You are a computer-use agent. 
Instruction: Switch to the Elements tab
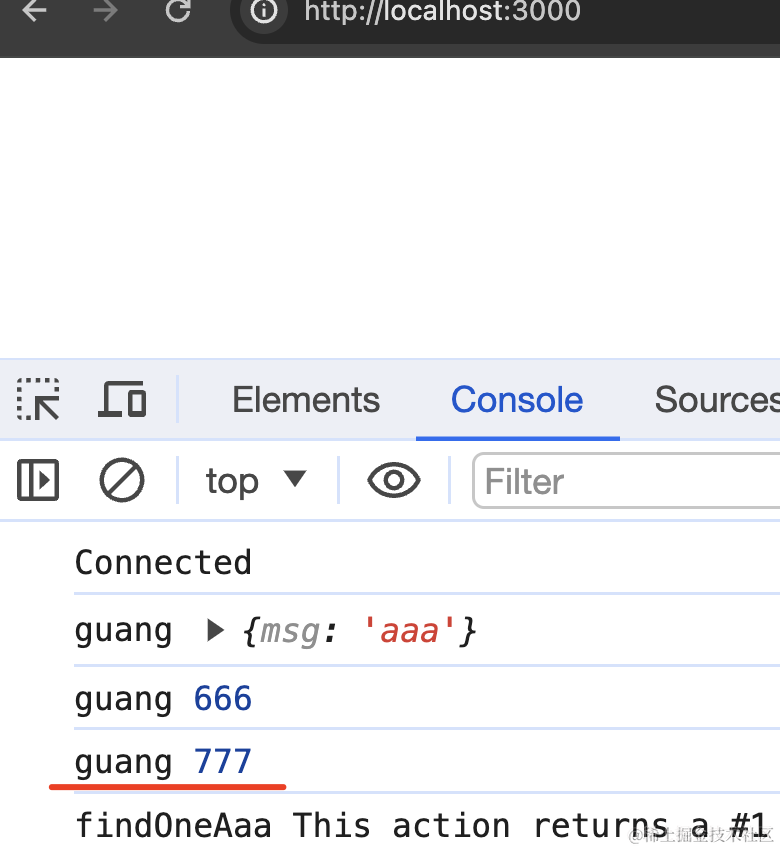(306, 400)
